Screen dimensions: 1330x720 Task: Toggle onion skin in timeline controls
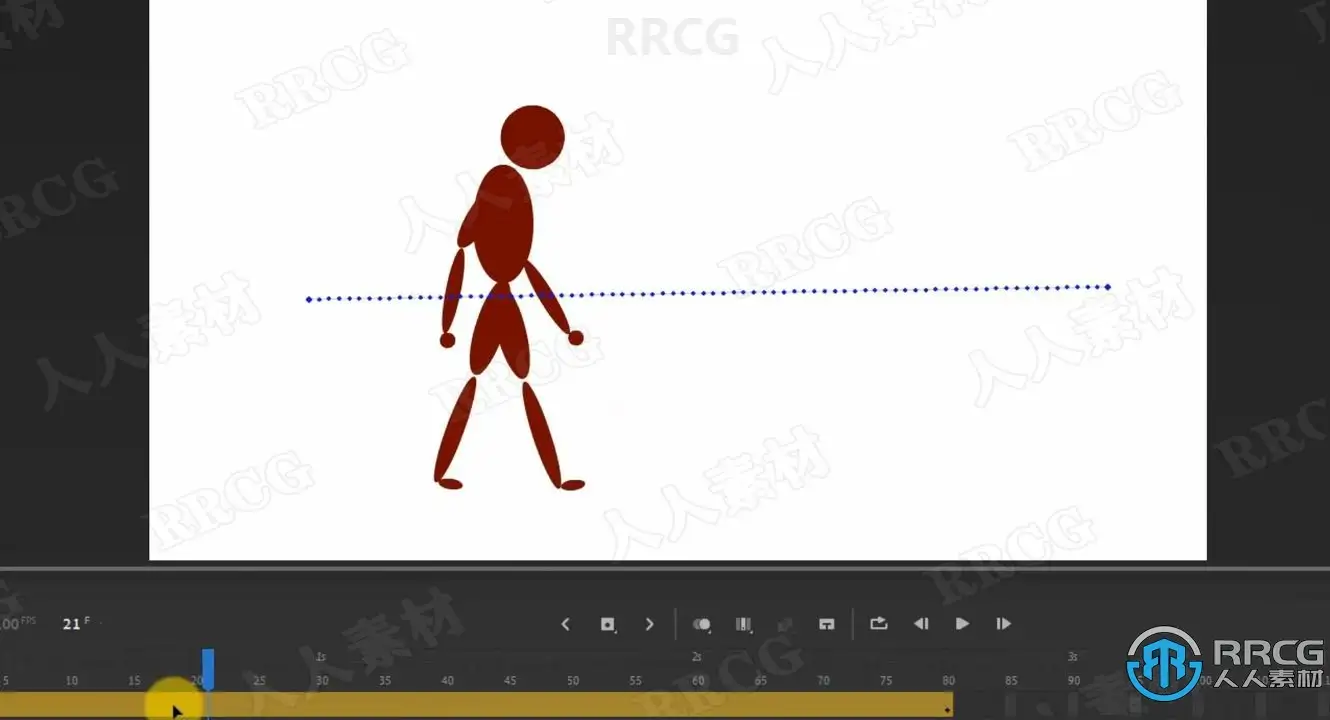coord(702,624)
